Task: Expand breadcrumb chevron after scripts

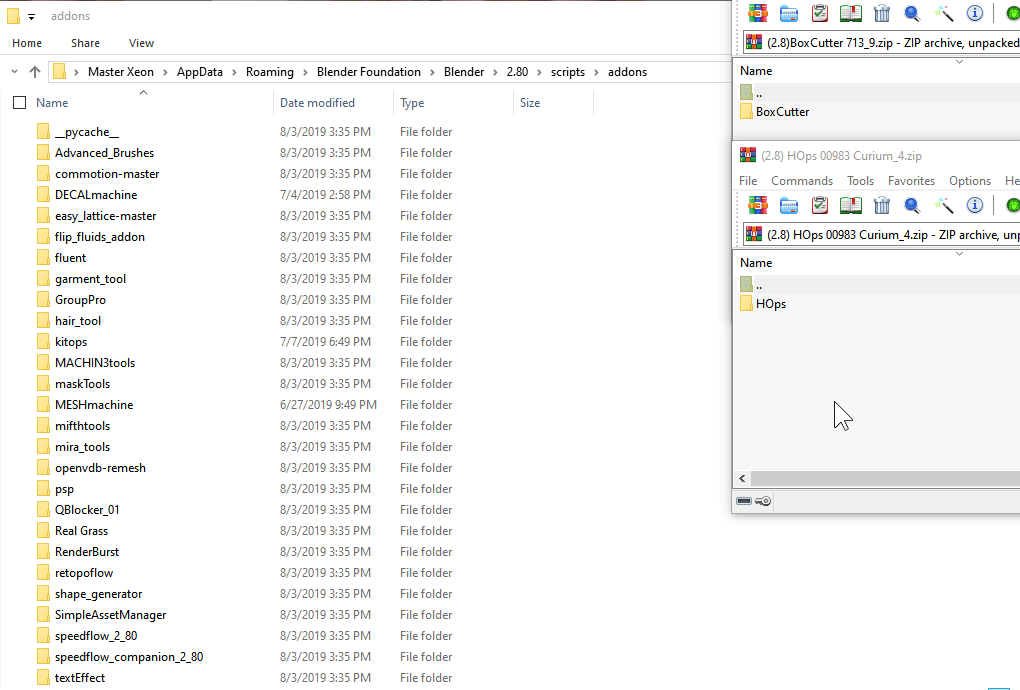Action: pos(596,72)
